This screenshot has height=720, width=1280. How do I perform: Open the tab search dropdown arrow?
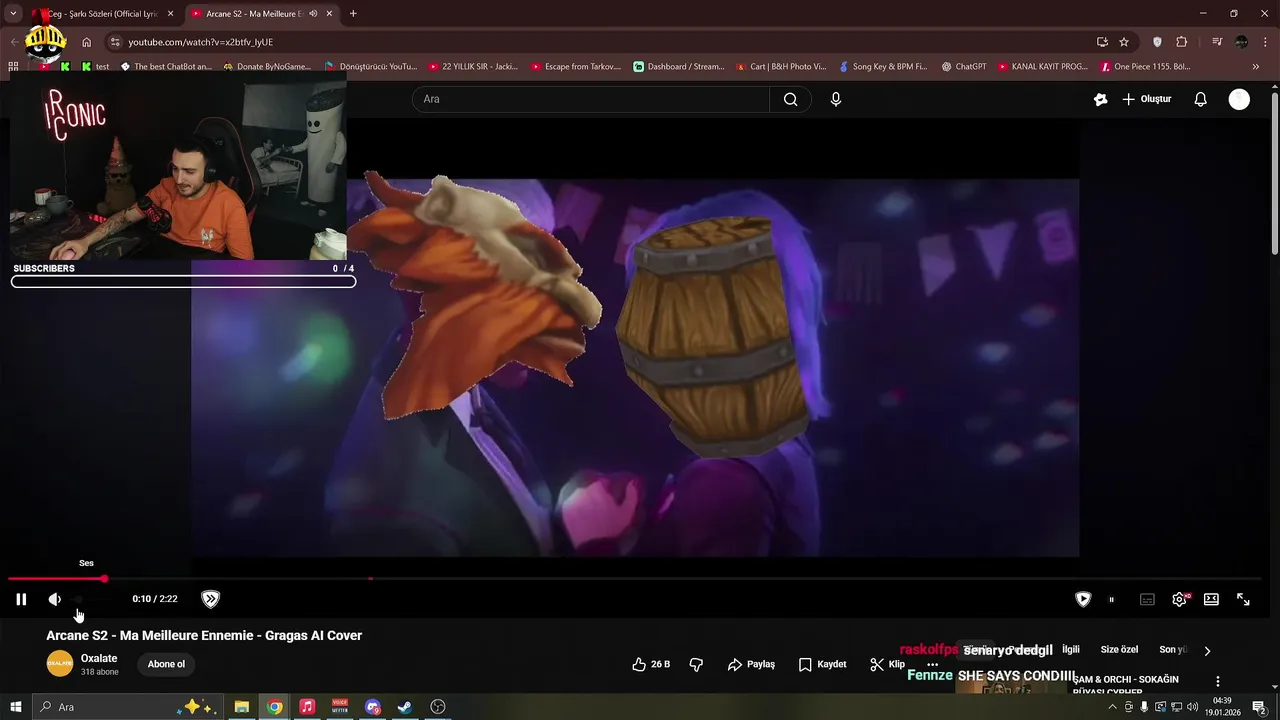point(13,14)
